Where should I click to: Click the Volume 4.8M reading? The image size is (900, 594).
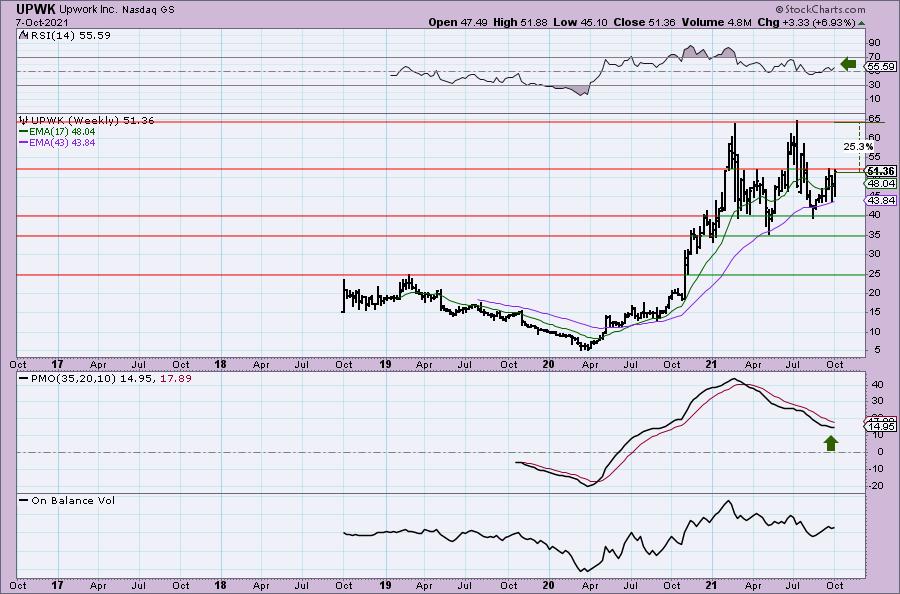pos(716,22)
